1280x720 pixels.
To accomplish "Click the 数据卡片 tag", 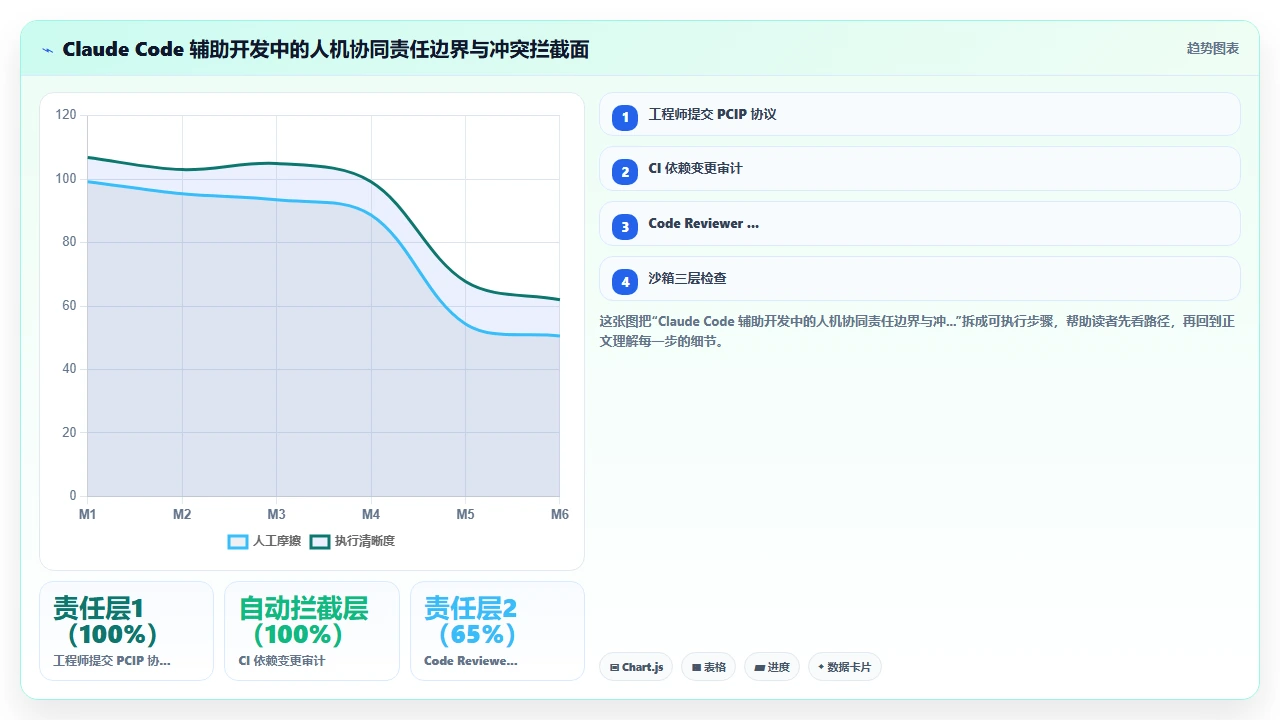I will tap(845, 667).
